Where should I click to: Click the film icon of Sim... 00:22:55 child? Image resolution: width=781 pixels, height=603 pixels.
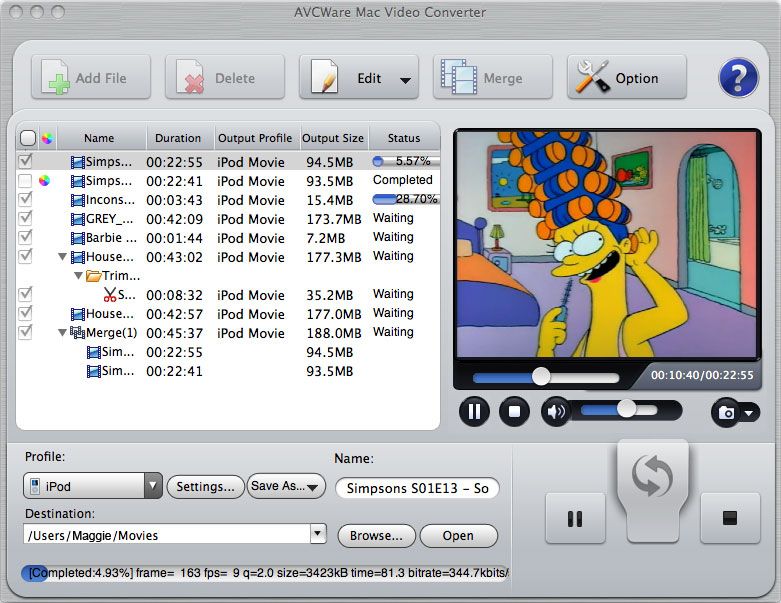click(94, 353)
